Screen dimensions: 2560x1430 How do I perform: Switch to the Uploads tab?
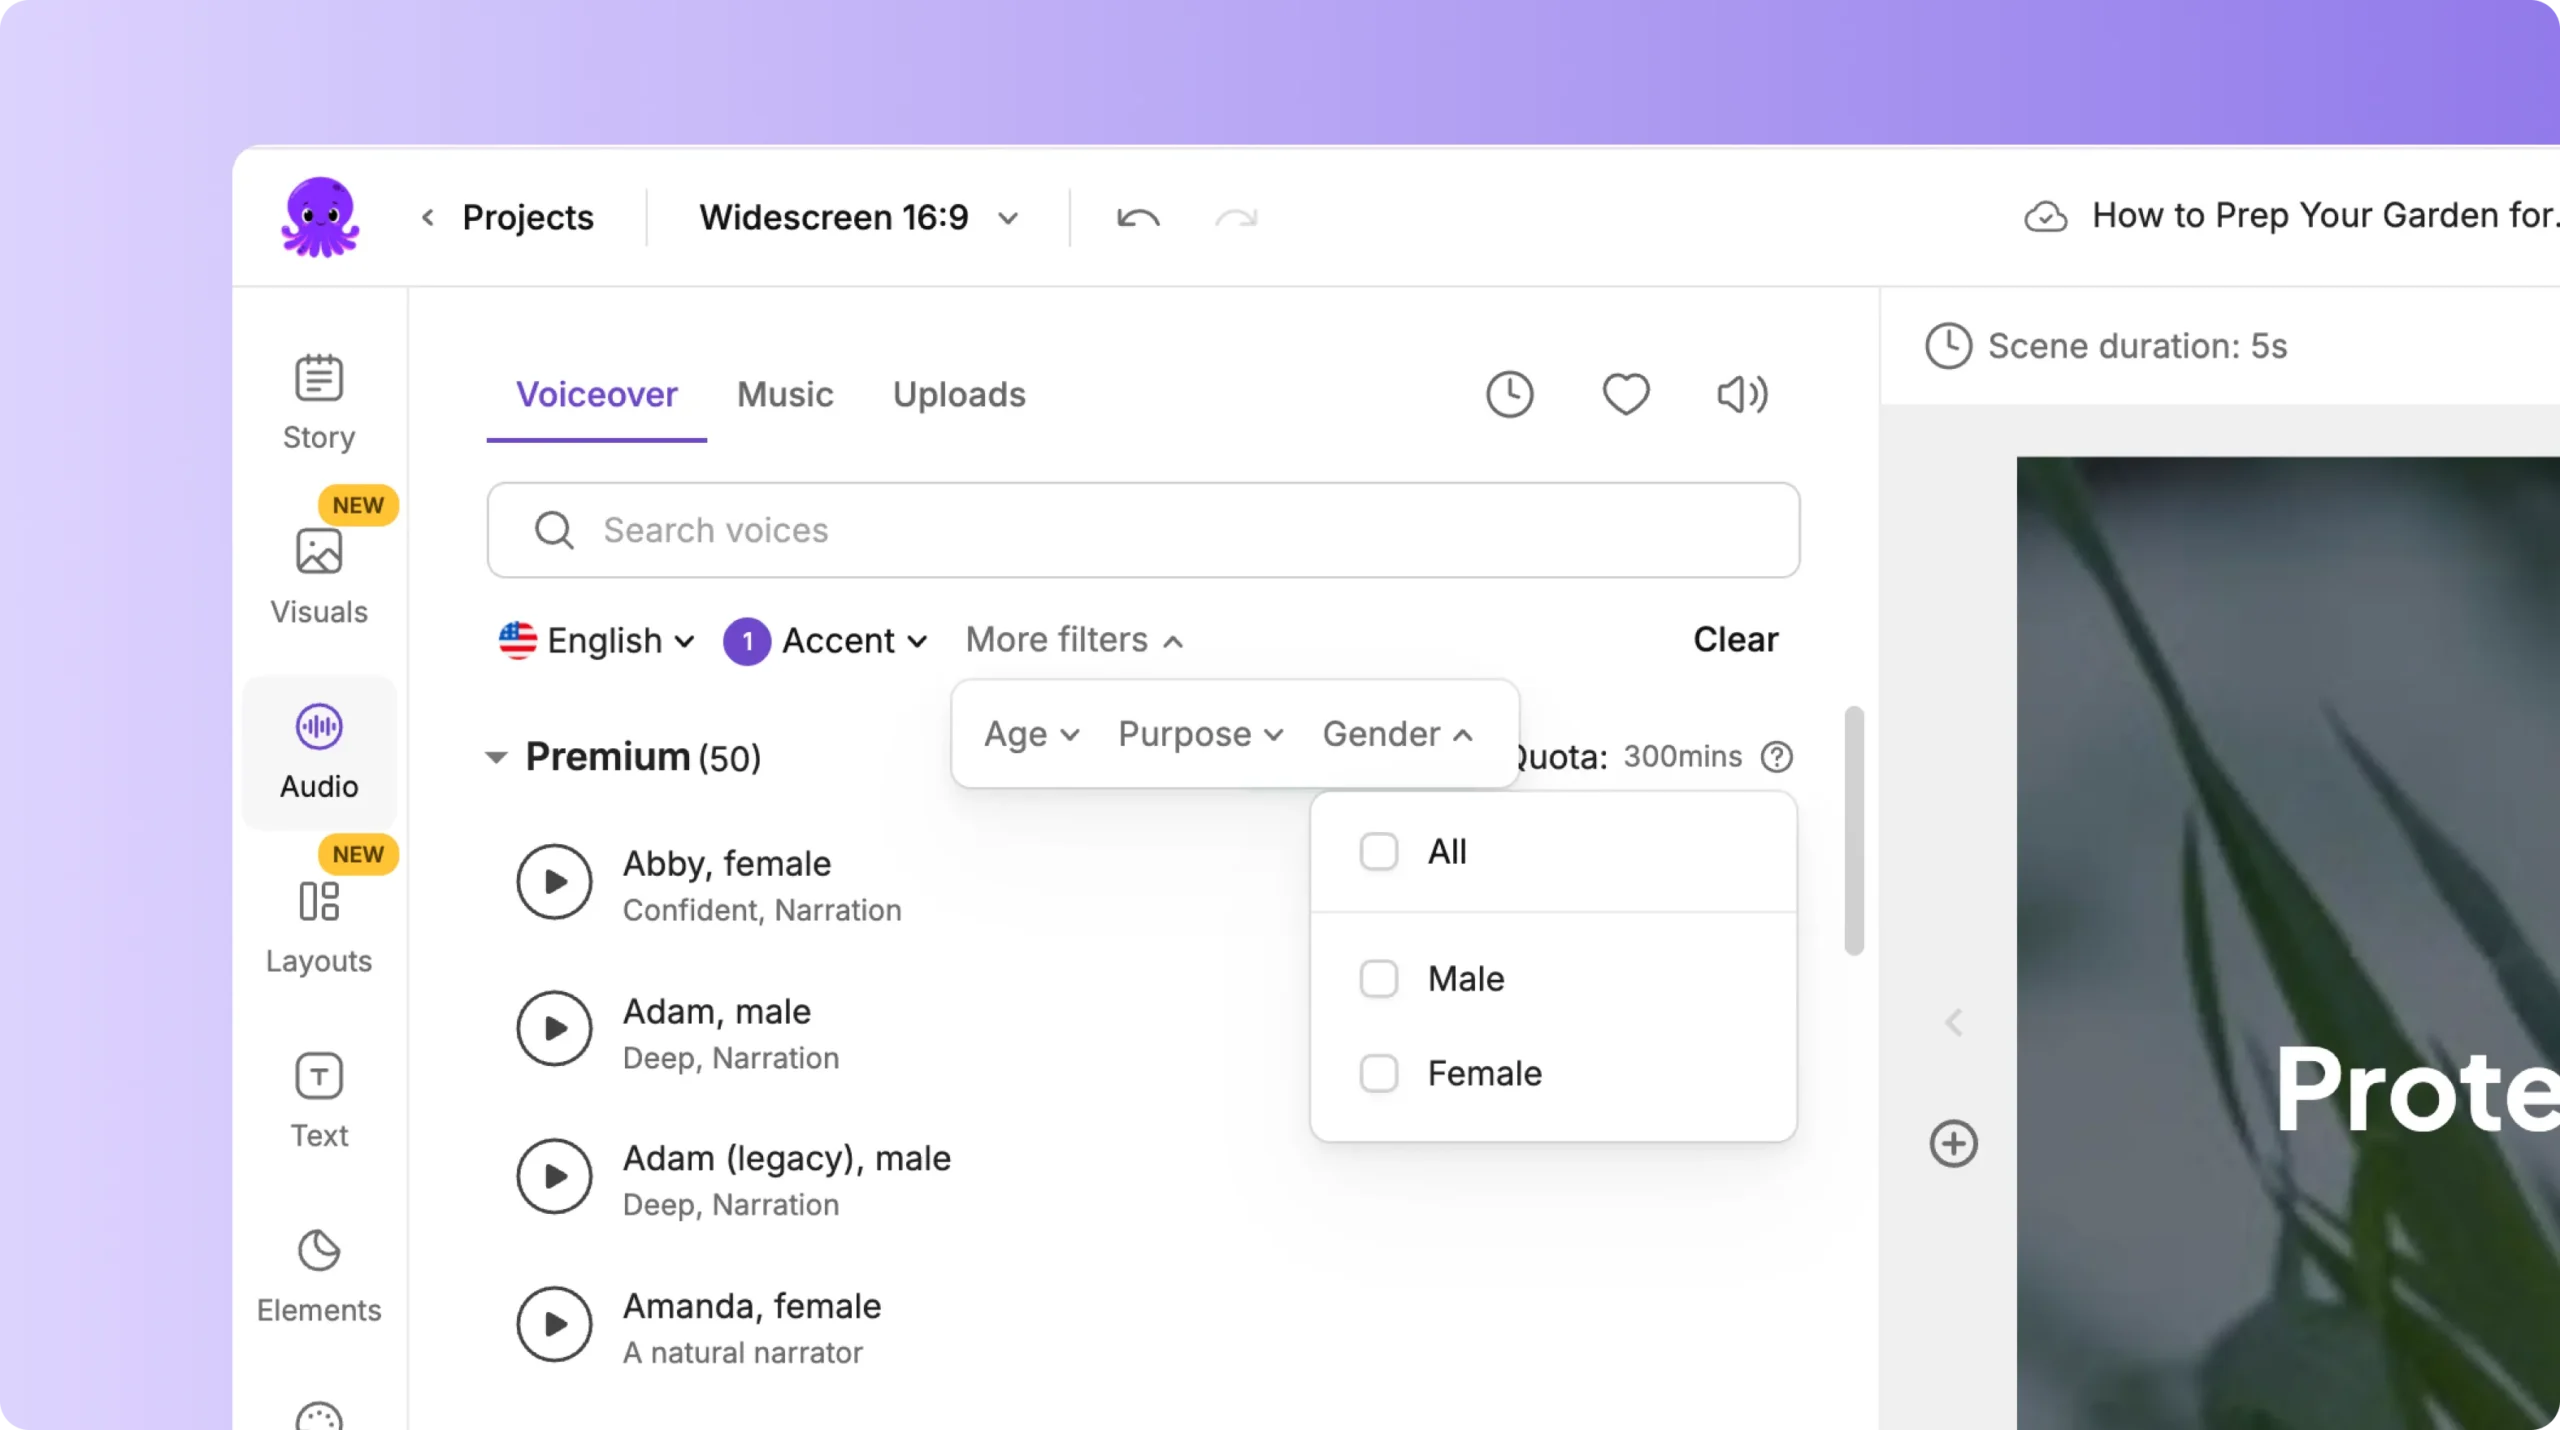pos(959,394)
